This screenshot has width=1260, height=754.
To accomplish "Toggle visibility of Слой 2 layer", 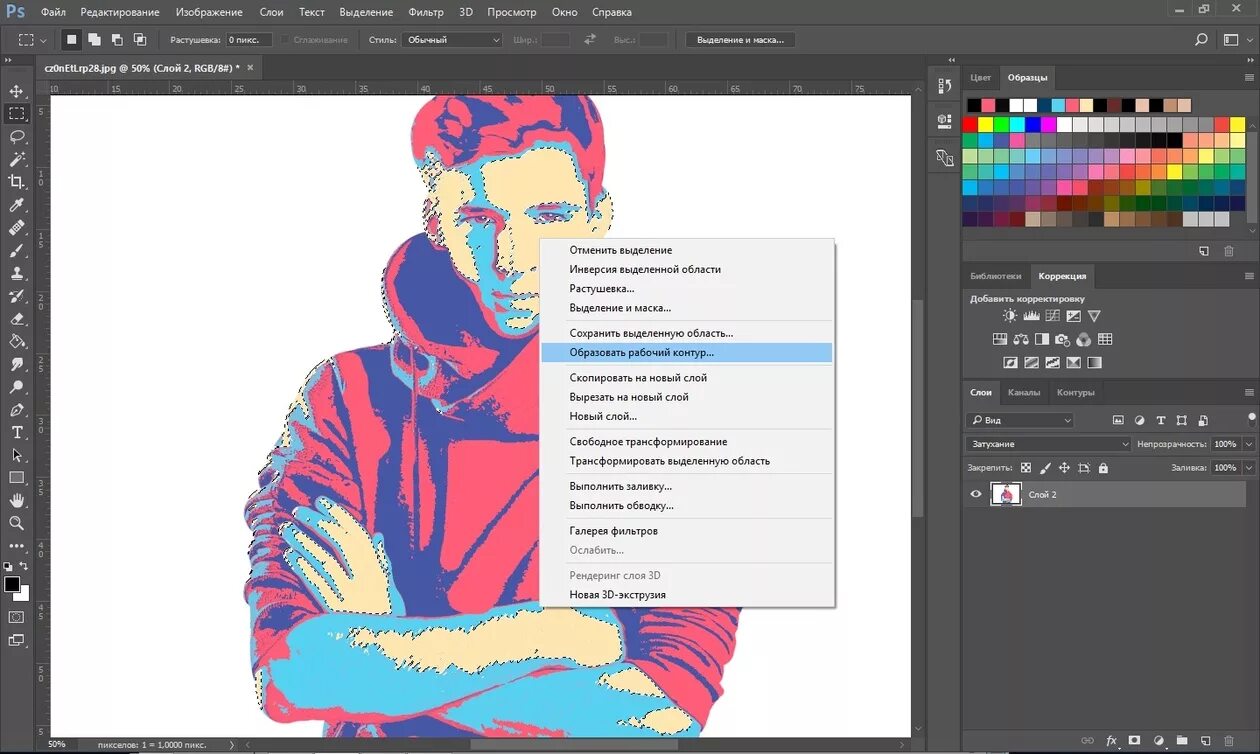I will 976,494.
